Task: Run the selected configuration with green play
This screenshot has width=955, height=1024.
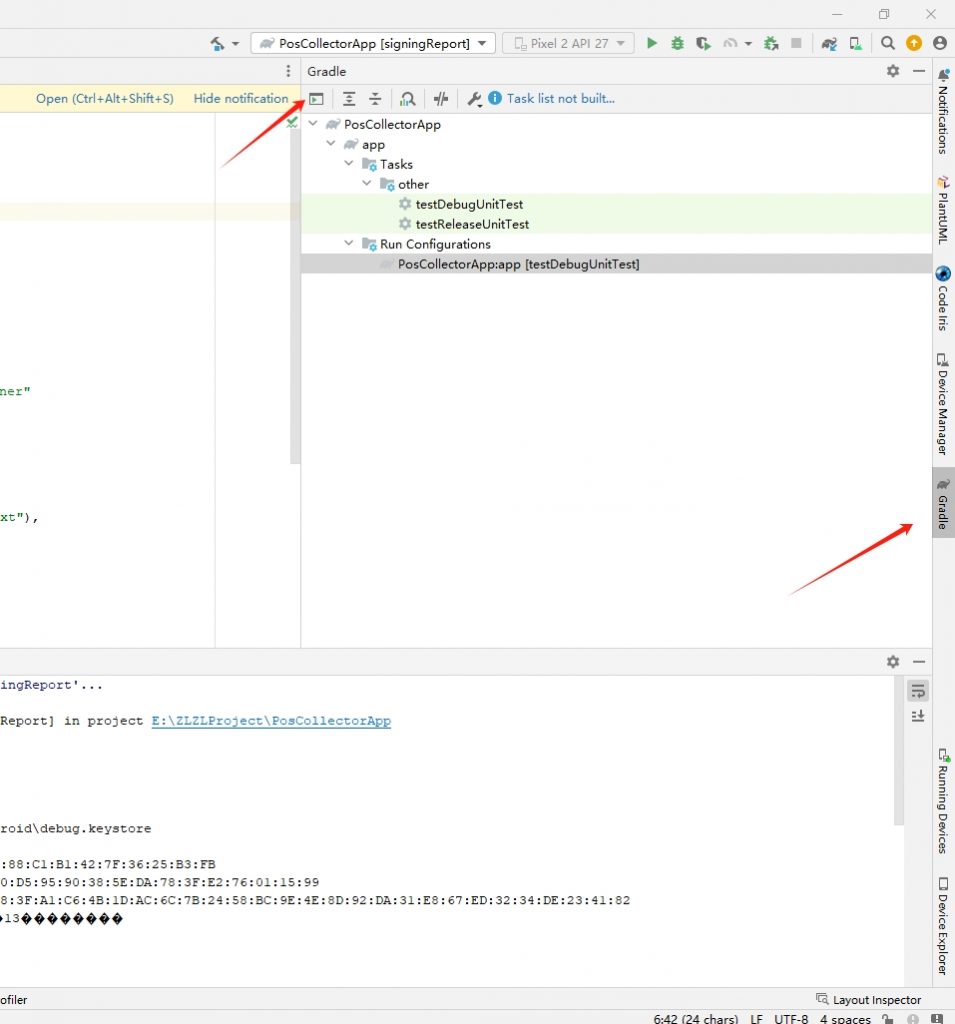Action: 651,43
